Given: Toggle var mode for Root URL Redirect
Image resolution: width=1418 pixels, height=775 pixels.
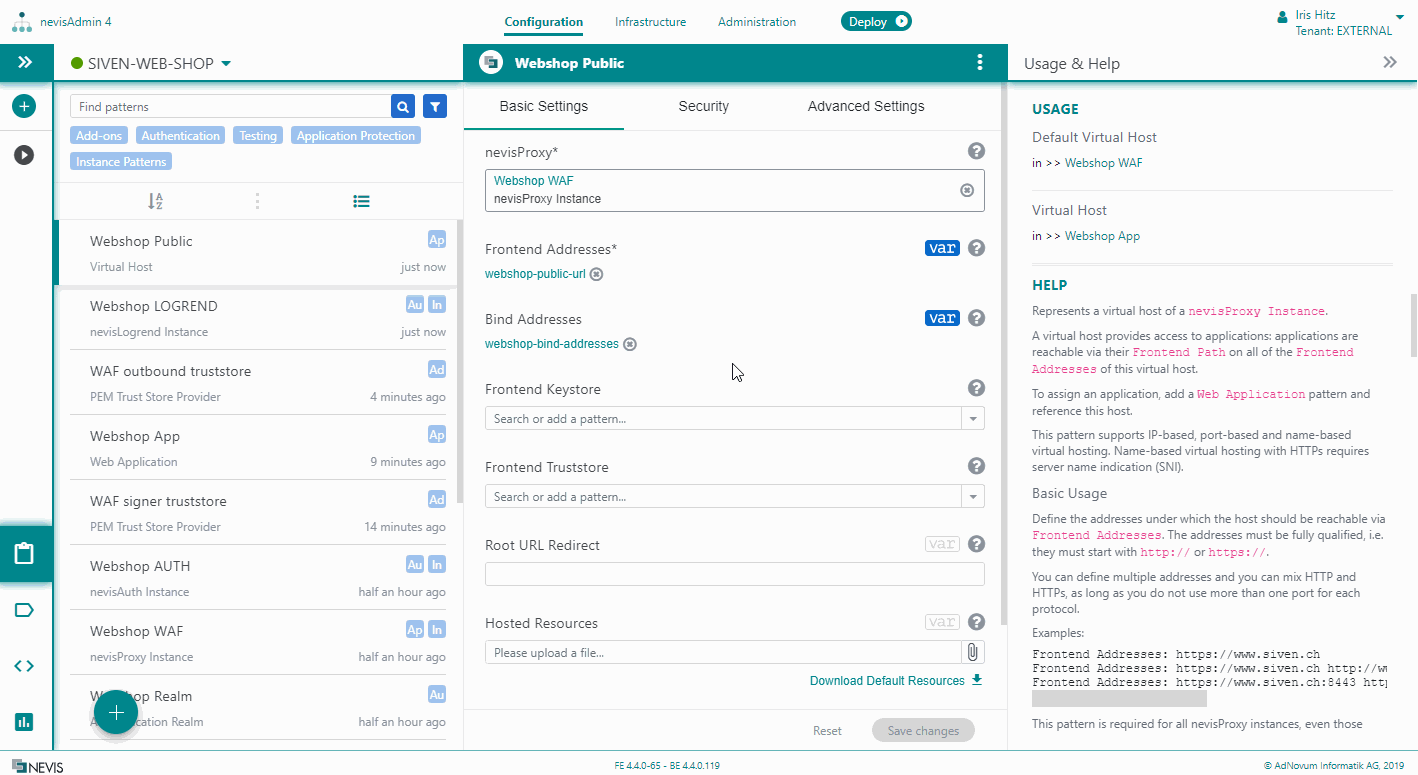Looking at the screenshot, I should [x=941, y=544].
